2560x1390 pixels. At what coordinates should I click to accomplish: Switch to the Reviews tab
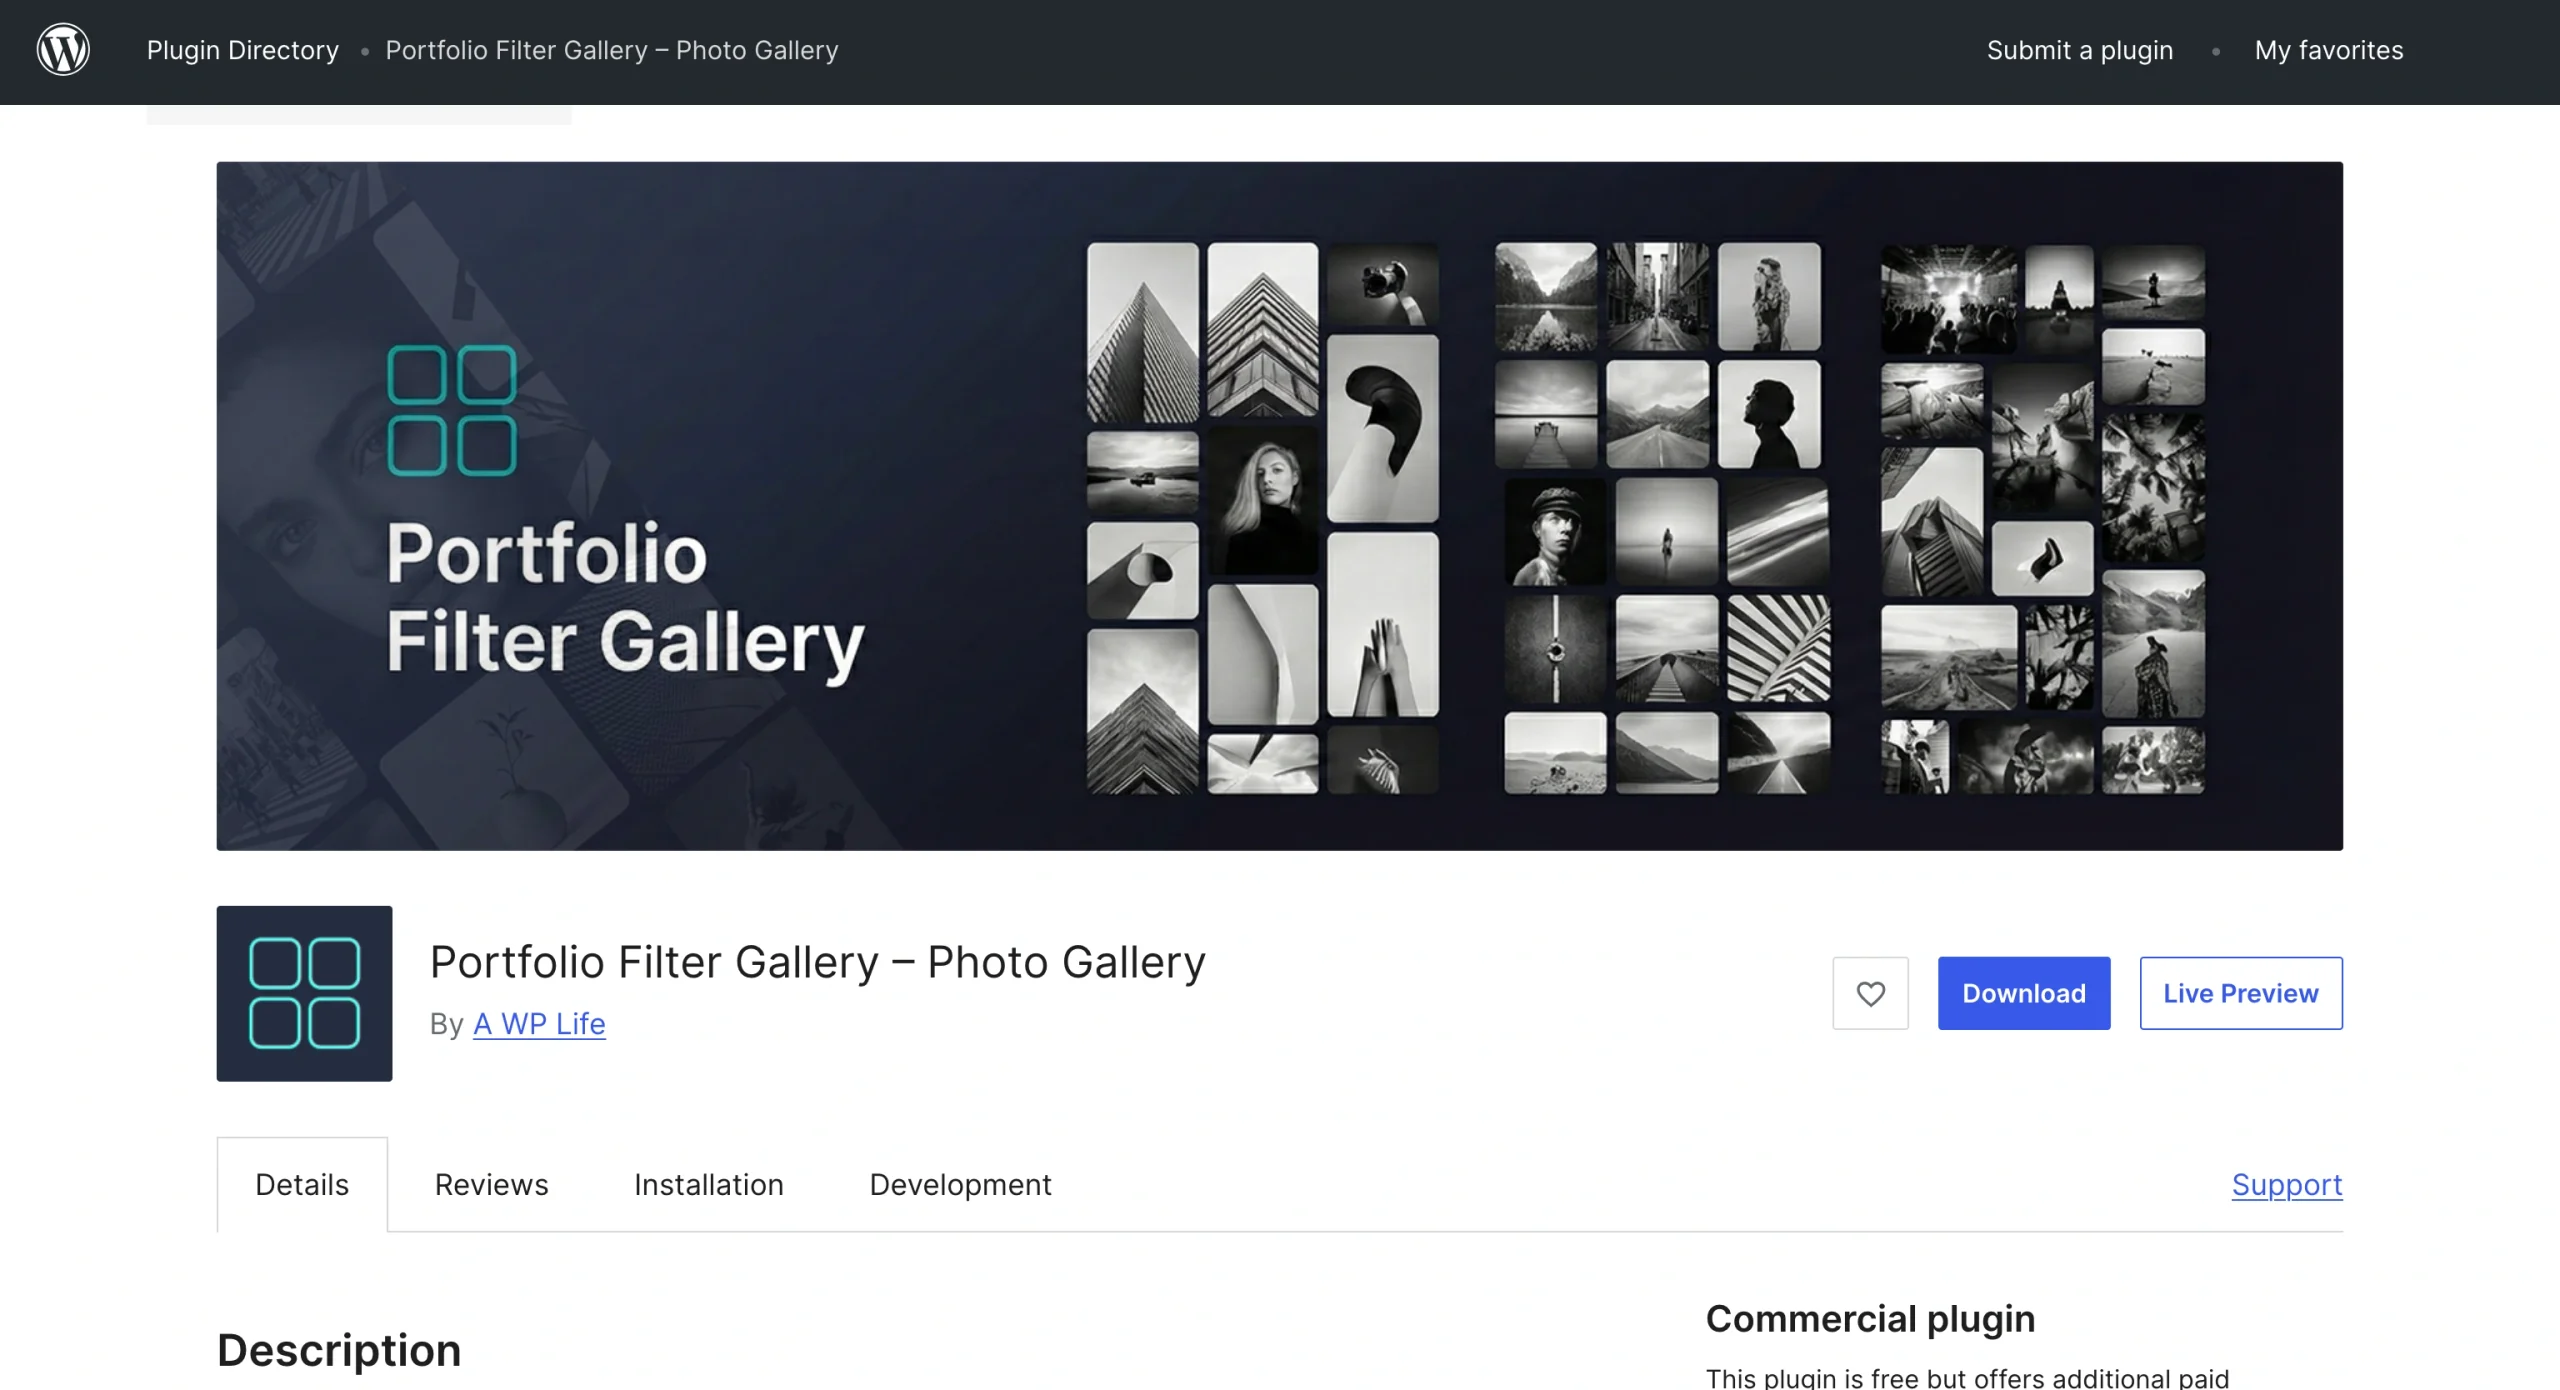(x=491, y=1185)
